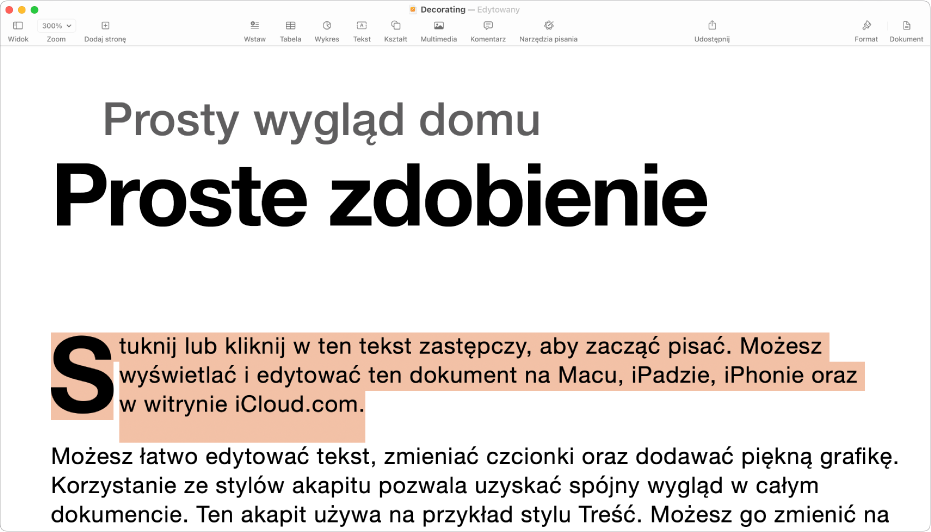Close the window with red button

tap(9, 10)
